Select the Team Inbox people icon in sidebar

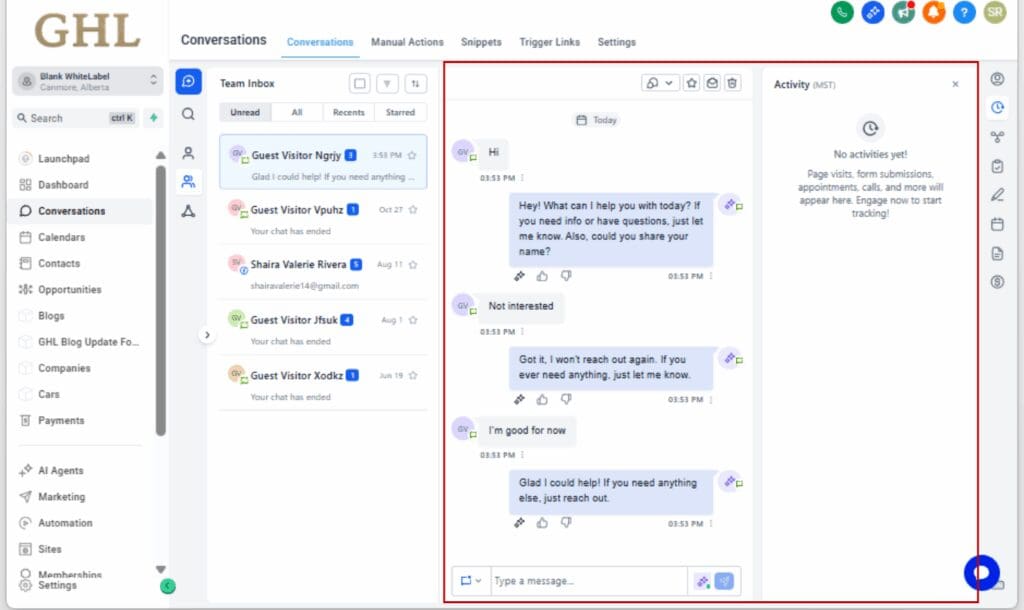(x=186, y=182)
